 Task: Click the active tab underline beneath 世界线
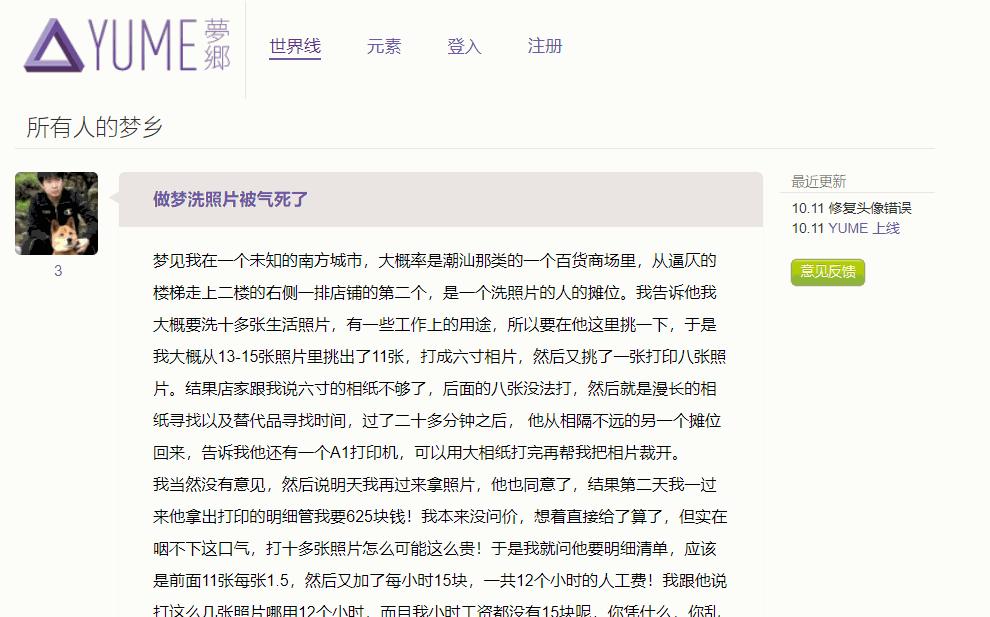coord(293,60)
